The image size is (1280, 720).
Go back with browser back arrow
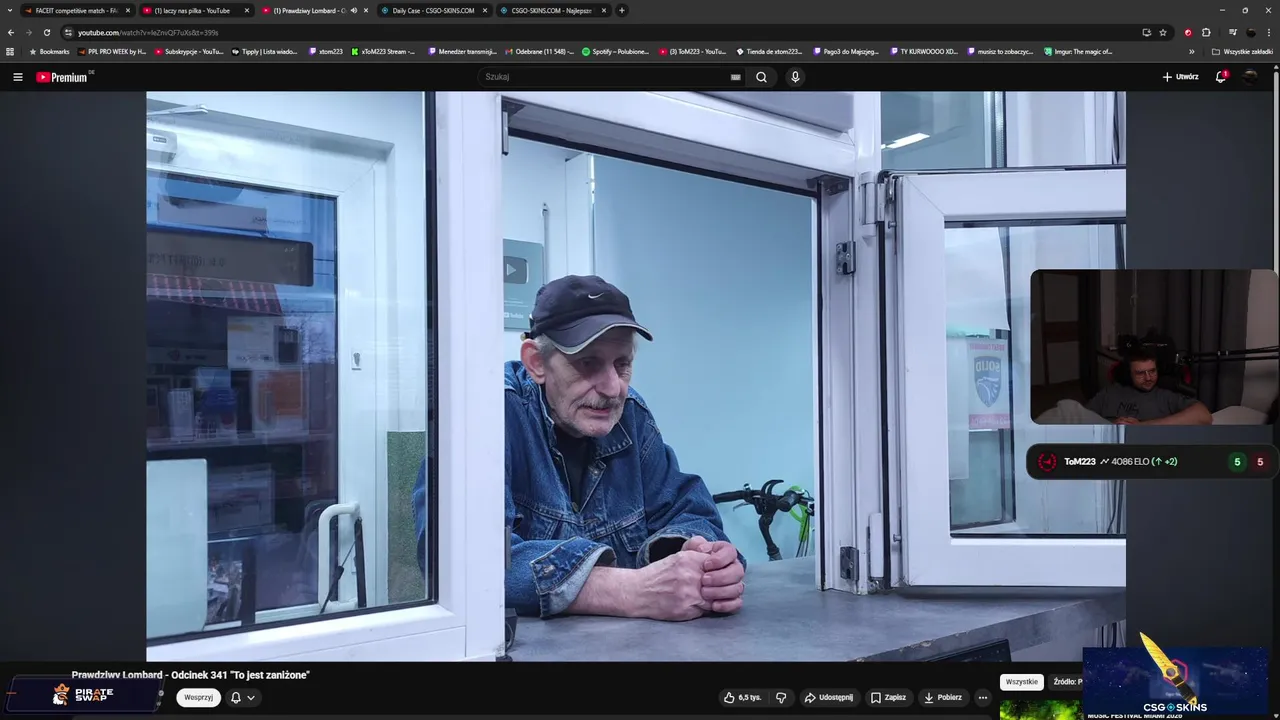pyautogui.click(x=11, y=32)
